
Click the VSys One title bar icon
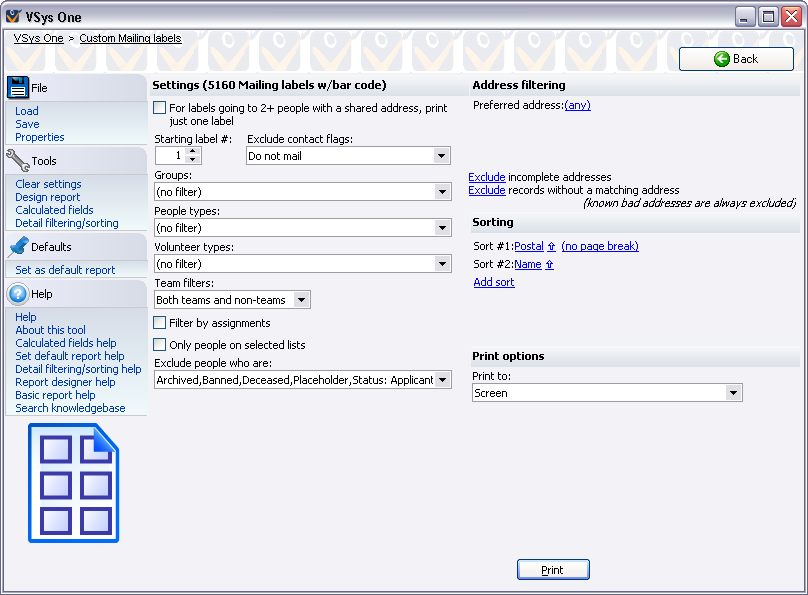(x=13, y=17)
